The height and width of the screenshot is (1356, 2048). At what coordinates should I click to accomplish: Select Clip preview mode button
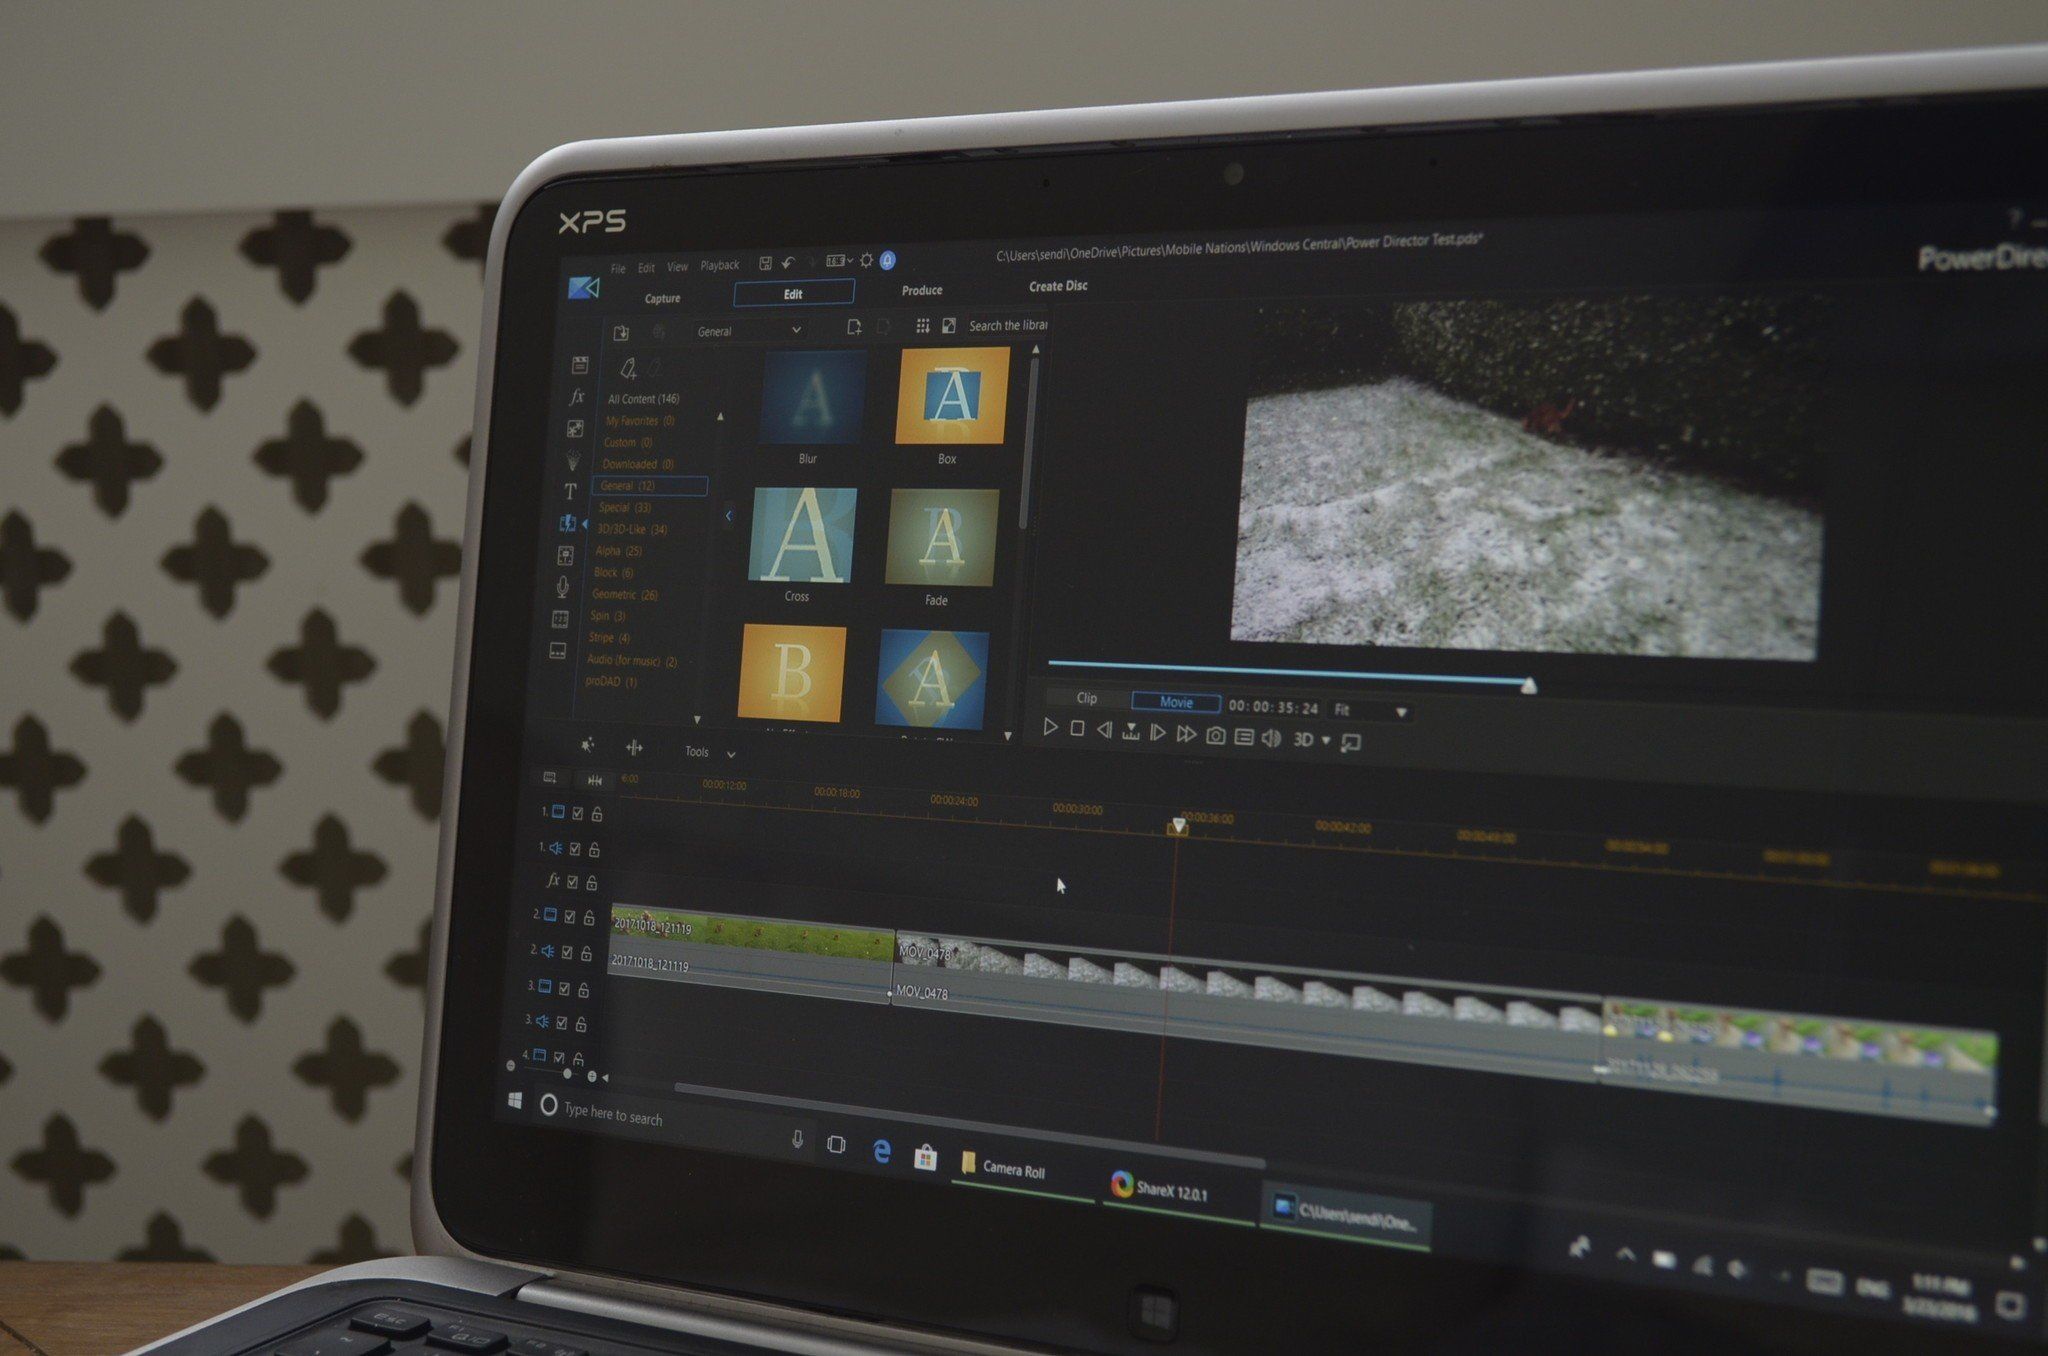point(1087,698)
